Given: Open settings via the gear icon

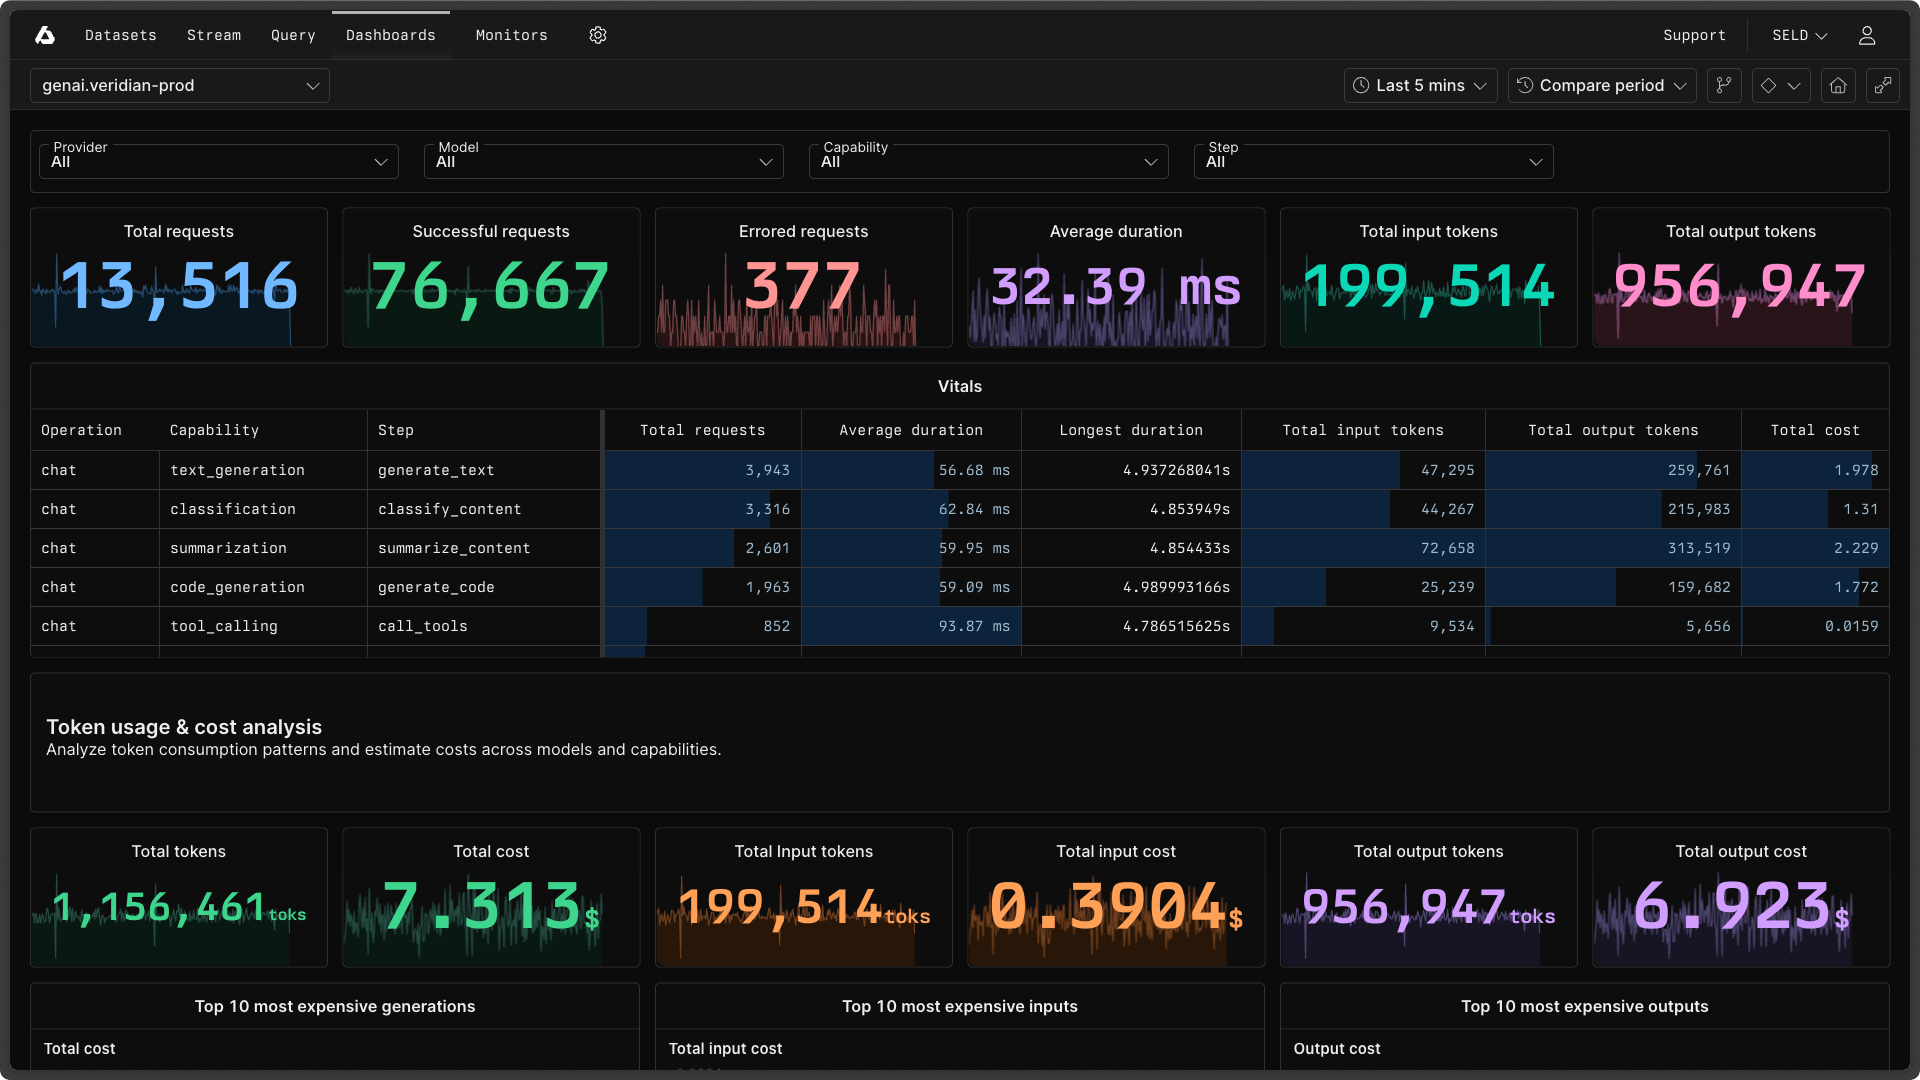Looking at the screenshot, I should pyautogui.click(x=598, y=35).
